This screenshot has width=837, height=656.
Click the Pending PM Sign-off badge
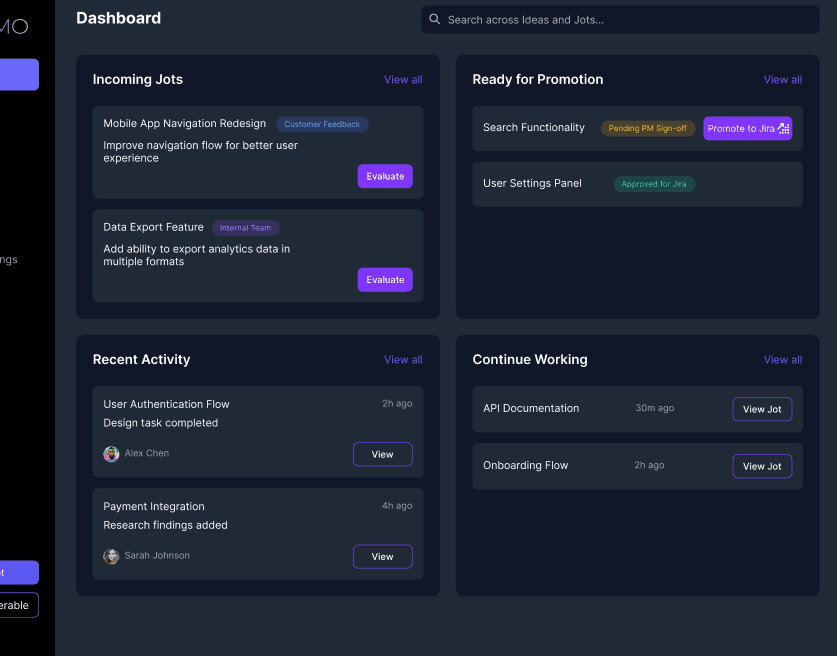[648, 128]
